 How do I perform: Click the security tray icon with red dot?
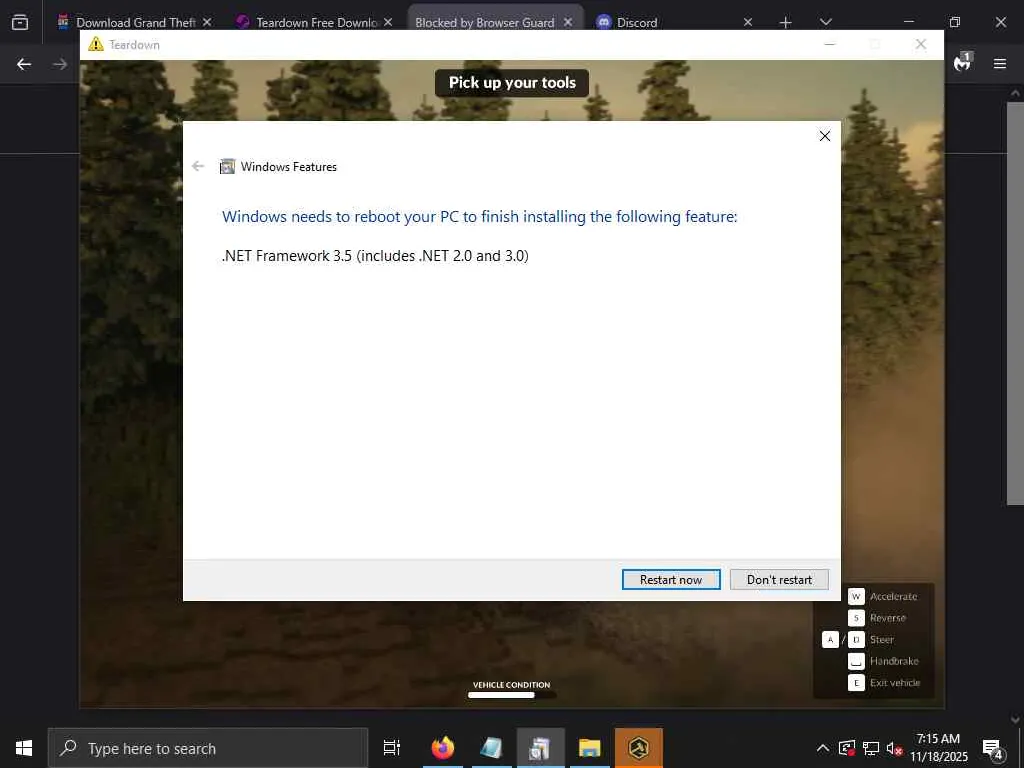(x=847, y=748)
